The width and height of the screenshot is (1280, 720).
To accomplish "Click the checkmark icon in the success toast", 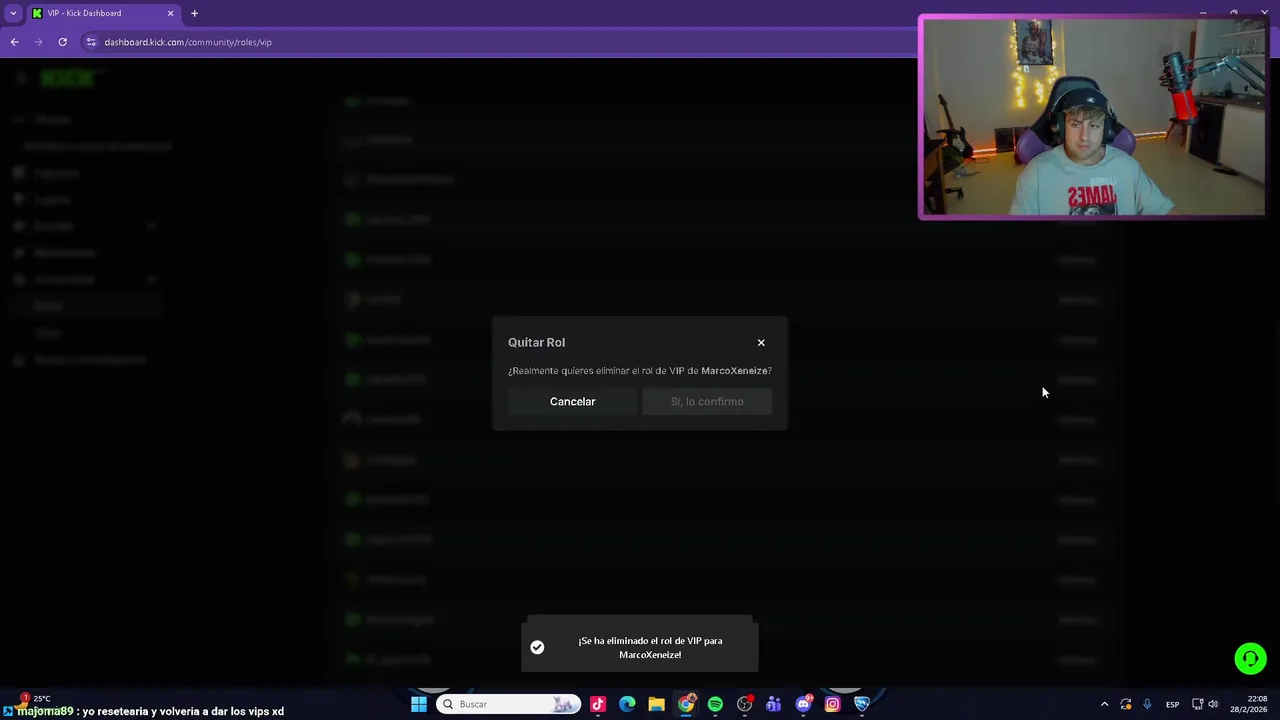I will [537, 647].
